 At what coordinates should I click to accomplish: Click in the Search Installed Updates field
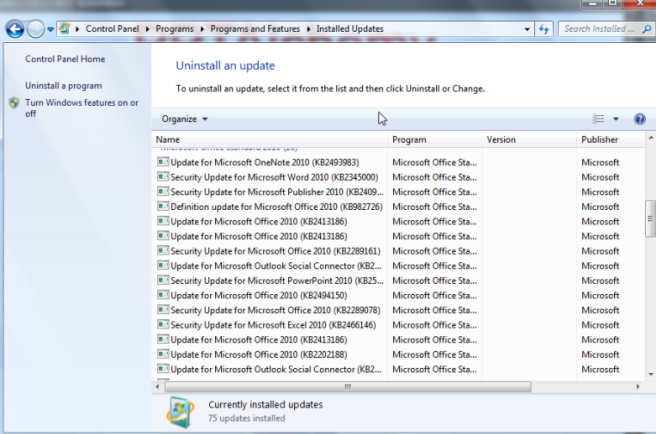click(x=600, y=29)
